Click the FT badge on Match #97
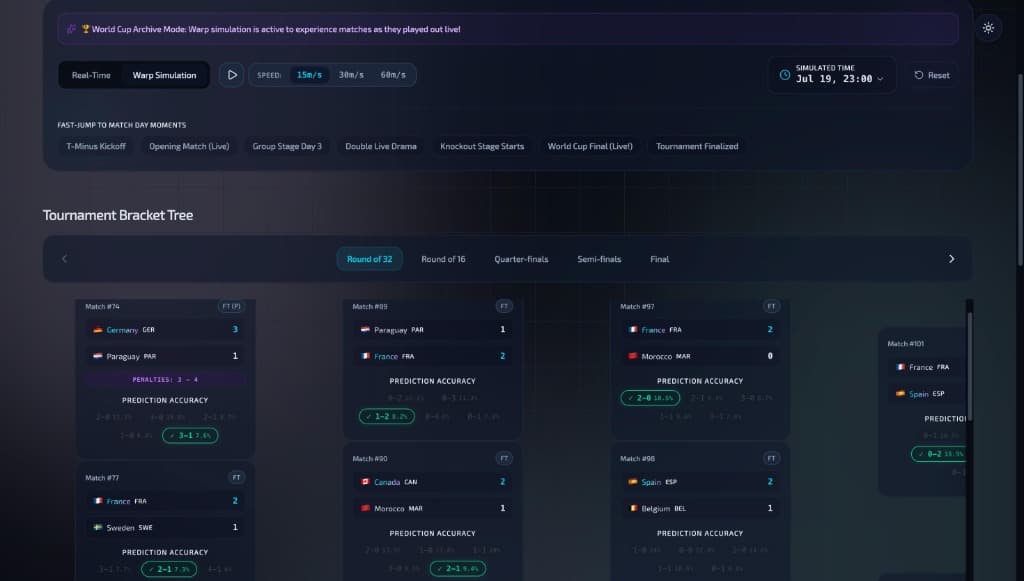Image resolution: width=1024 pixels, height=581 pixels. (771, 306)
